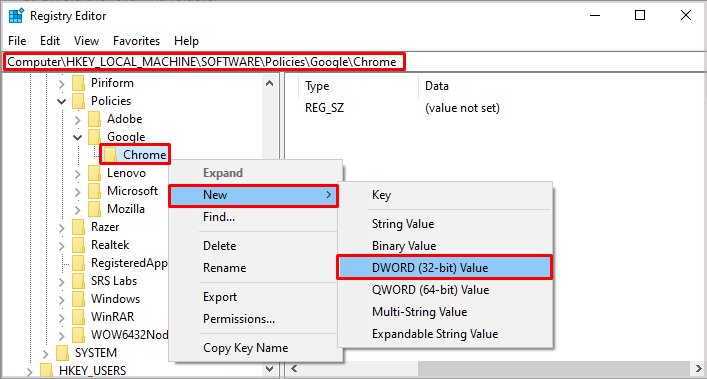Create a new DWORD (32-bit) Value
This screenshot has height=379, width=707.
[x=445, y=268]
